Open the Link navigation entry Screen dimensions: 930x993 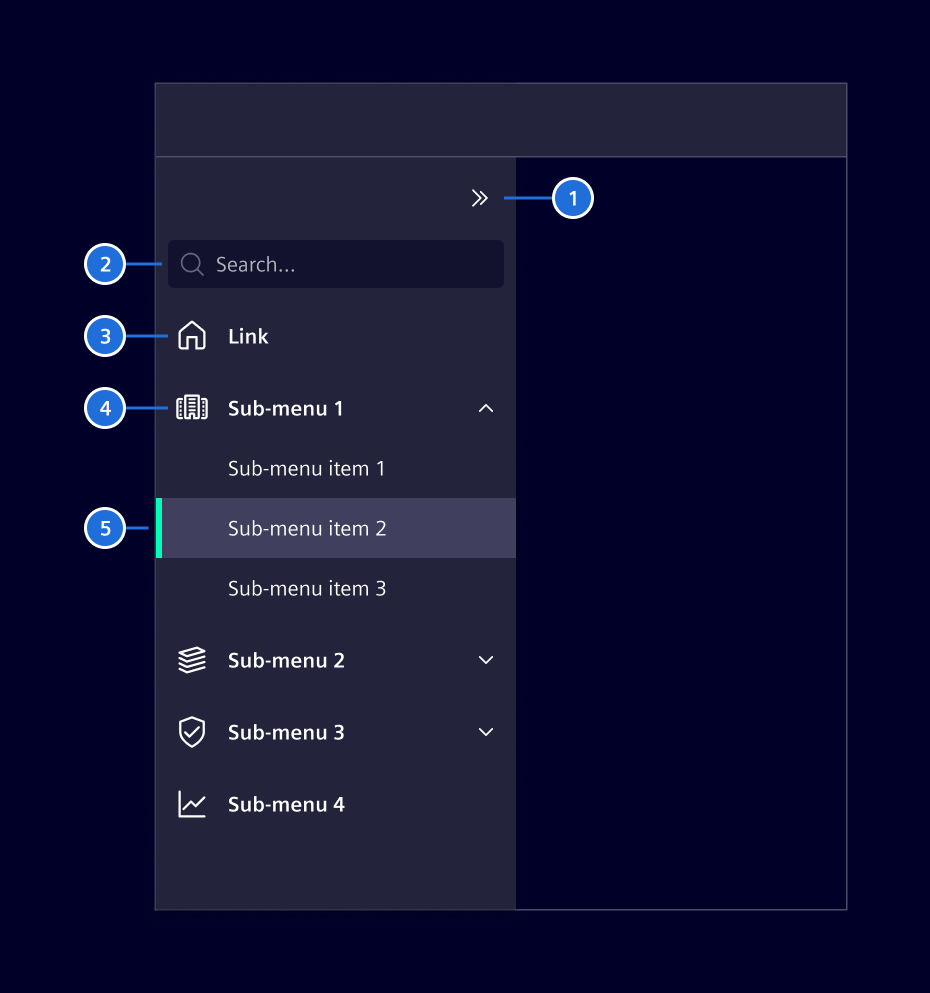click(248, 336)
